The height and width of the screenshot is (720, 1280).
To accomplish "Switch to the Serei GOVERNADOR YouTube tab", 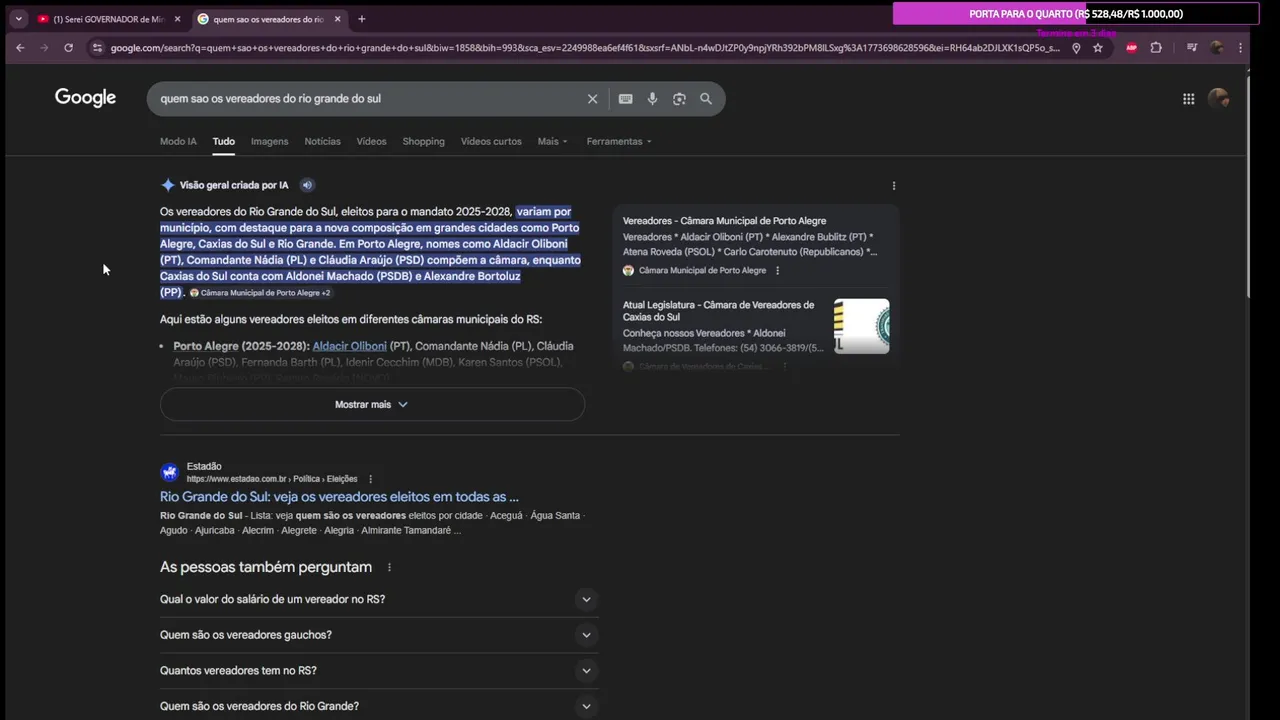I will point(110,19).
